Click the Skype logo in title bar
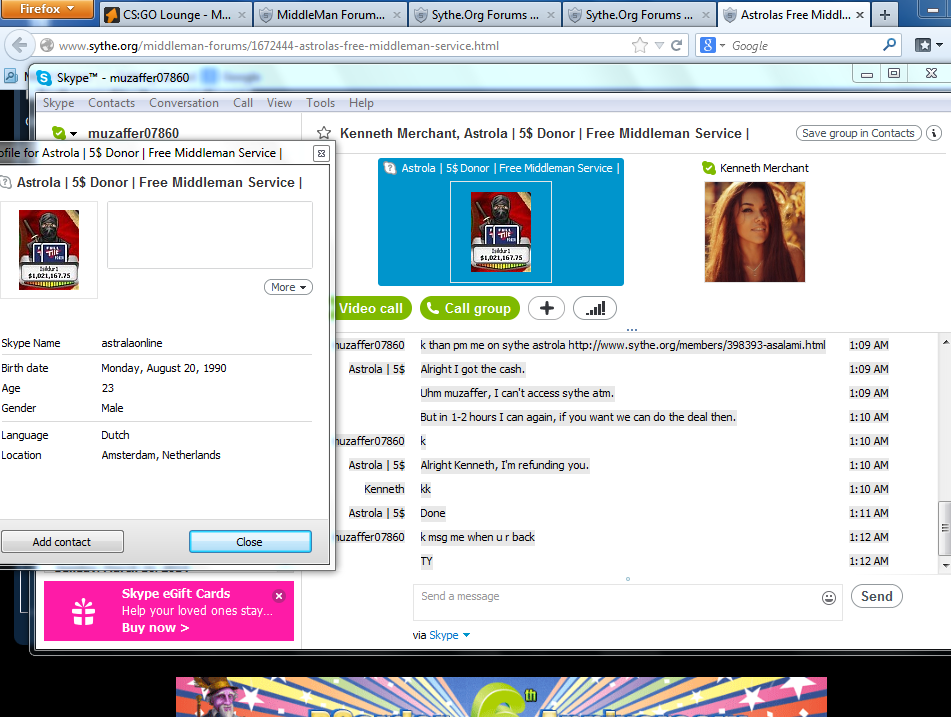 (44, 78)
